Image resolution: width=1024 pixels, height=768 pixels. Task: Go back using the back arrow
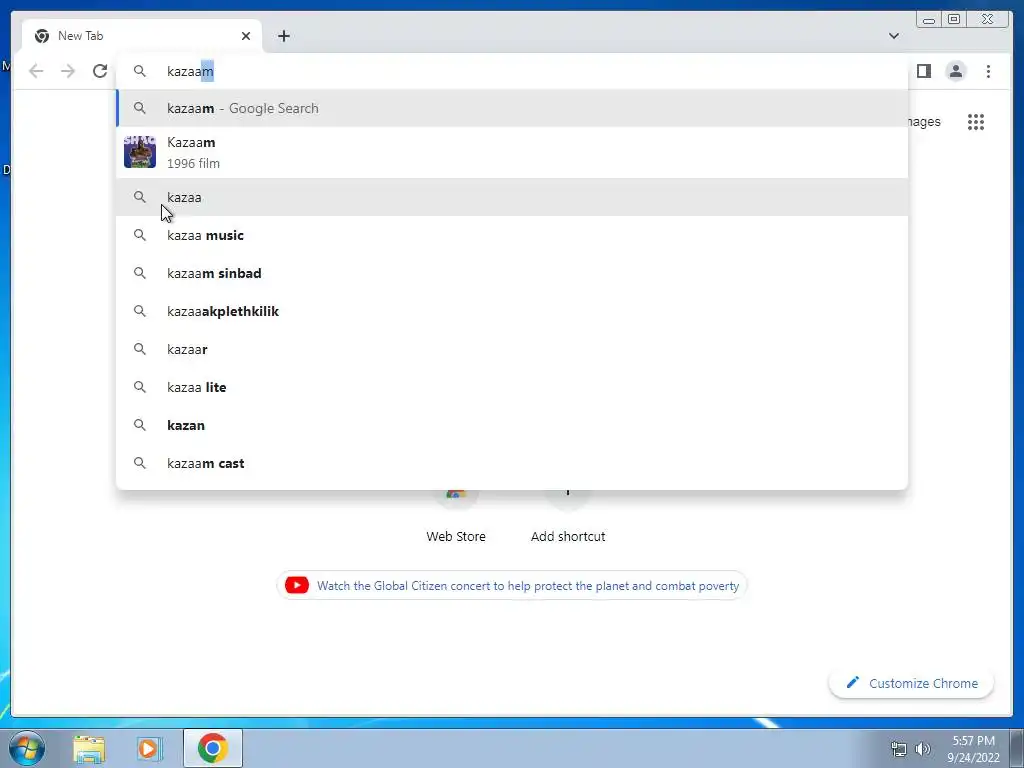tap(36, 71)
